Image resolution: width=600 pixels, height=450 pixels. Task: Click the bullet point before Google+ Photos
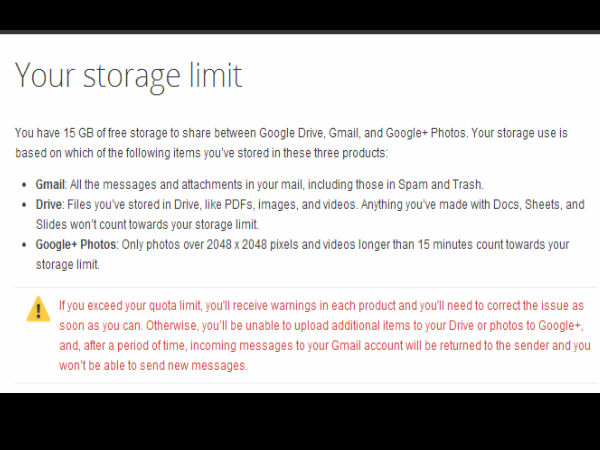pyautogui.click(x=23, y=245)
